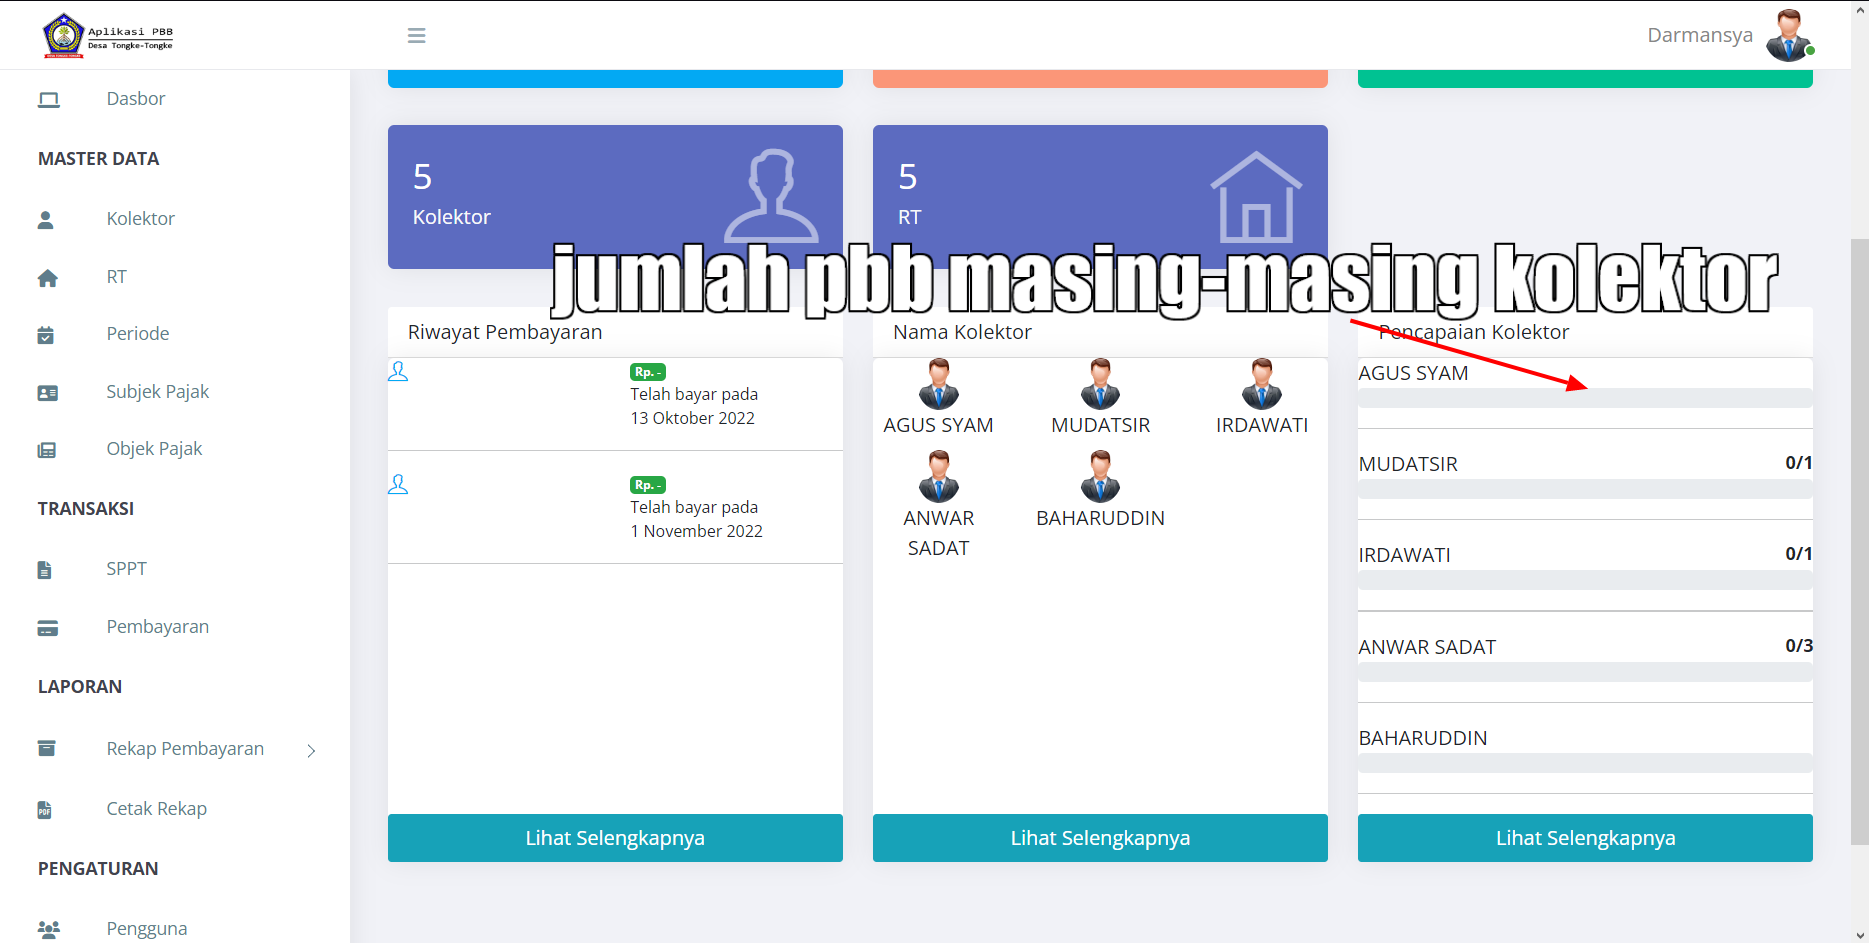Click the Pengguna users icon
This screenshot has width=1869, height=943.
tap(48, 928)
